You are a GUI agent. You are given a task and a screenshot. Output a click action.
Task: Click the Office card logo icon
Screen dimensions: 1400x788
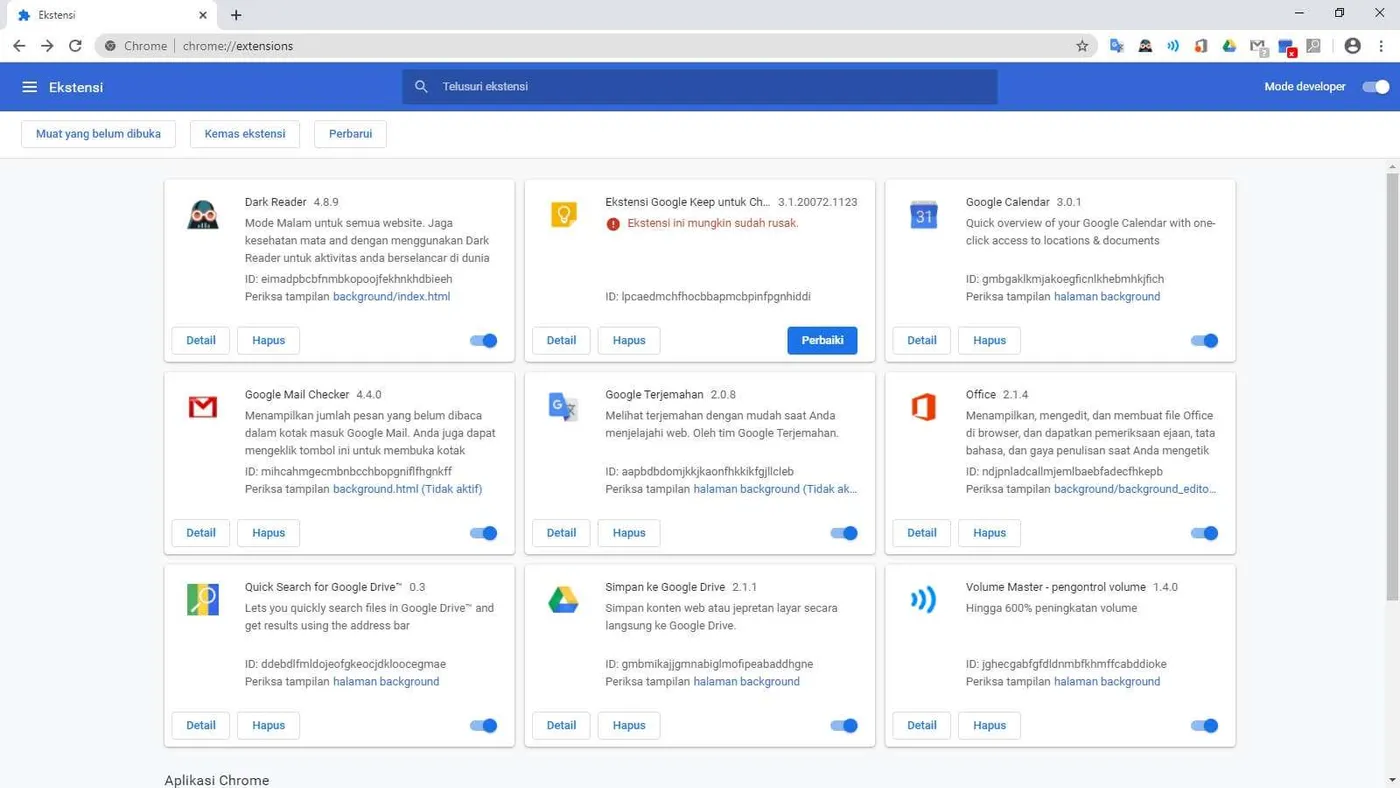[924, 407]
